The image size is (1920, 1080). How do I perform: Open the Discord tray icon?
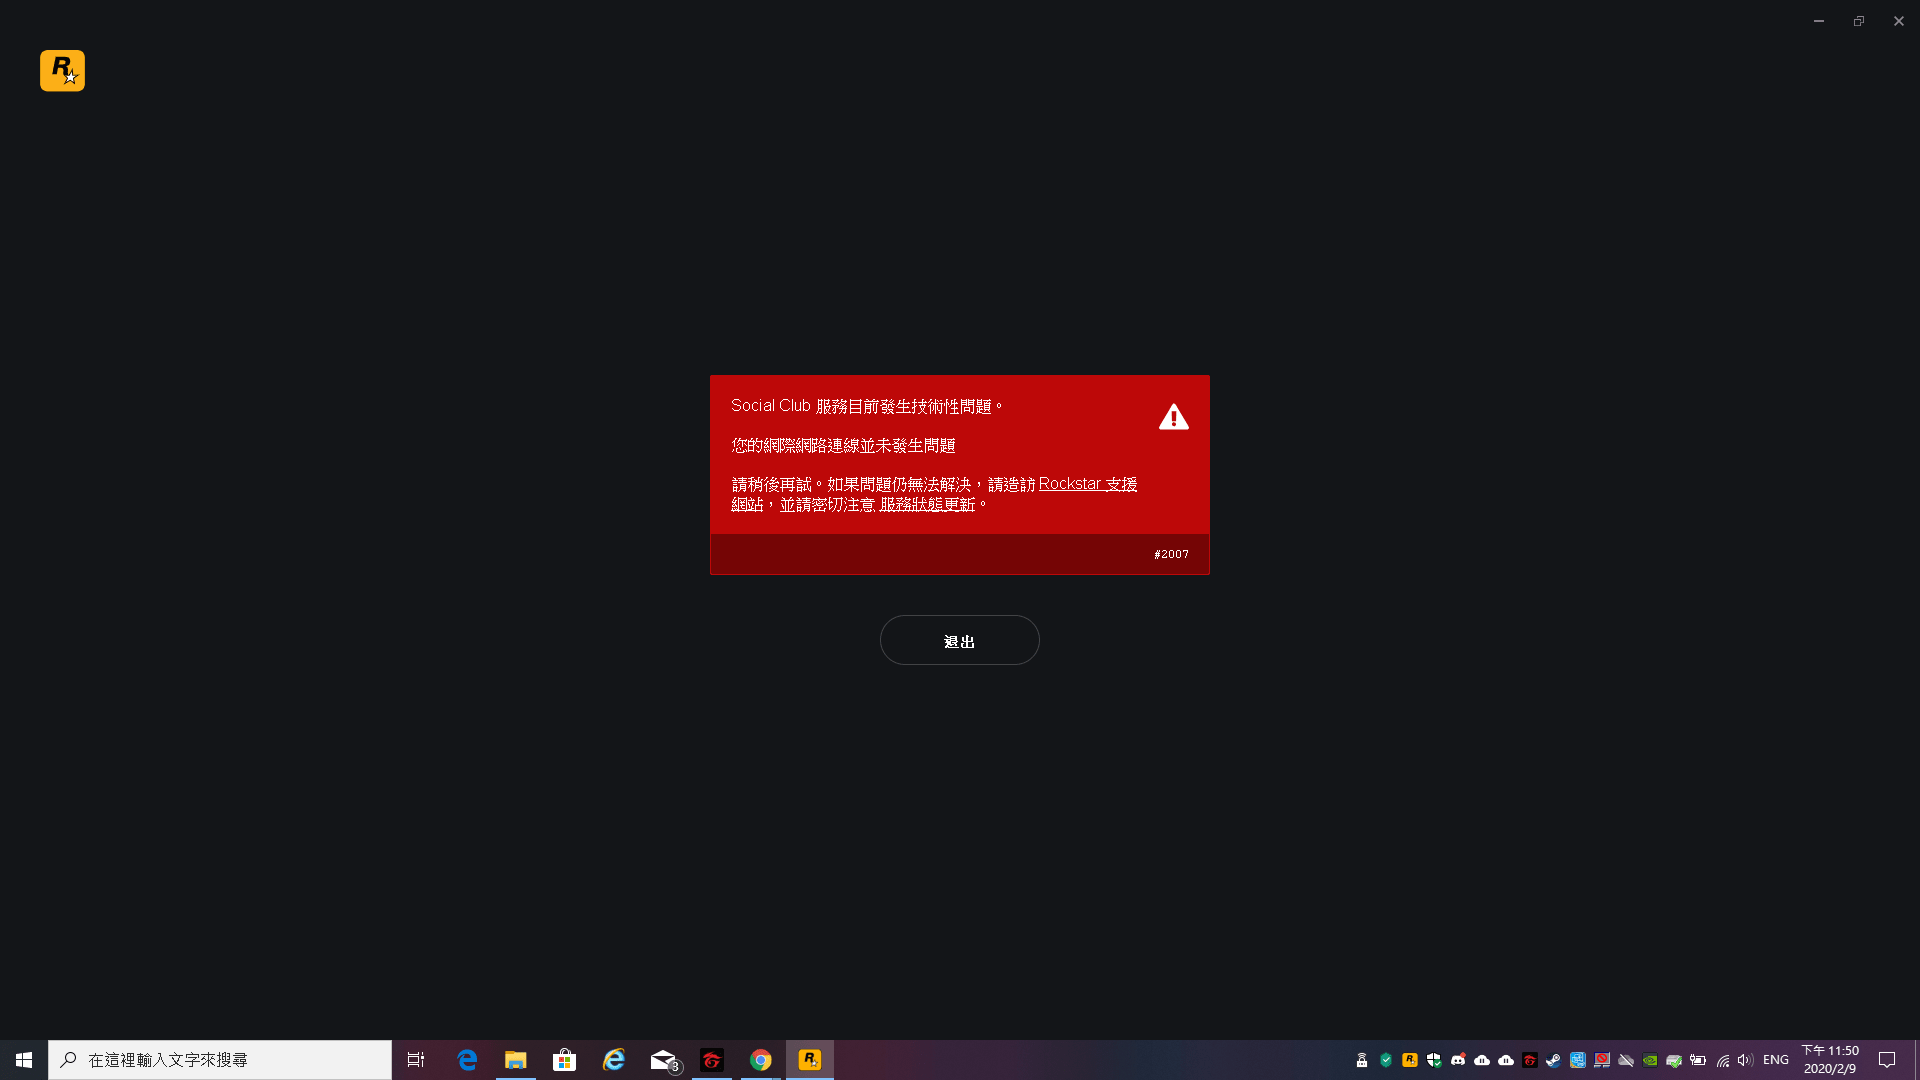pyautogui.click(x=1458, y=1060)
